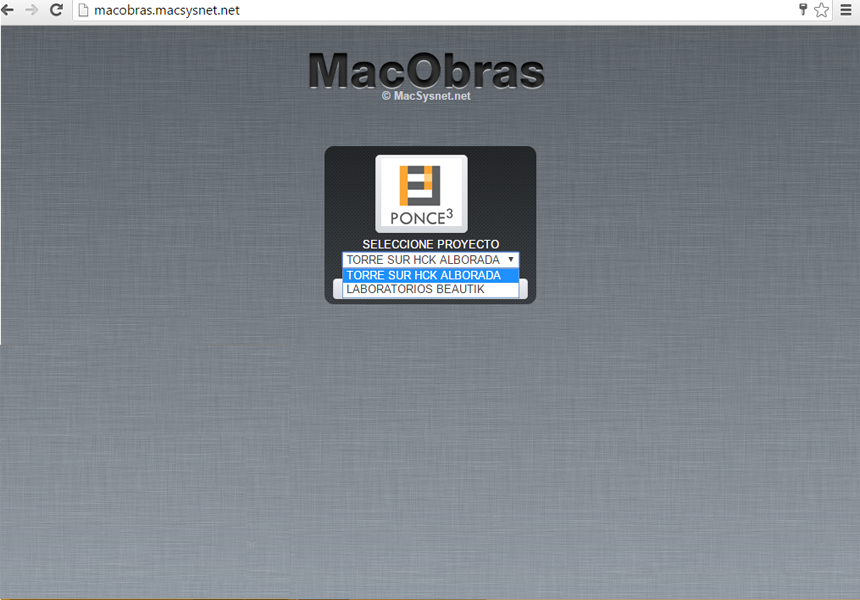Open the Chrome hamburger menu
This screenshot has height=600, width=860.
(x=846, y=10)
